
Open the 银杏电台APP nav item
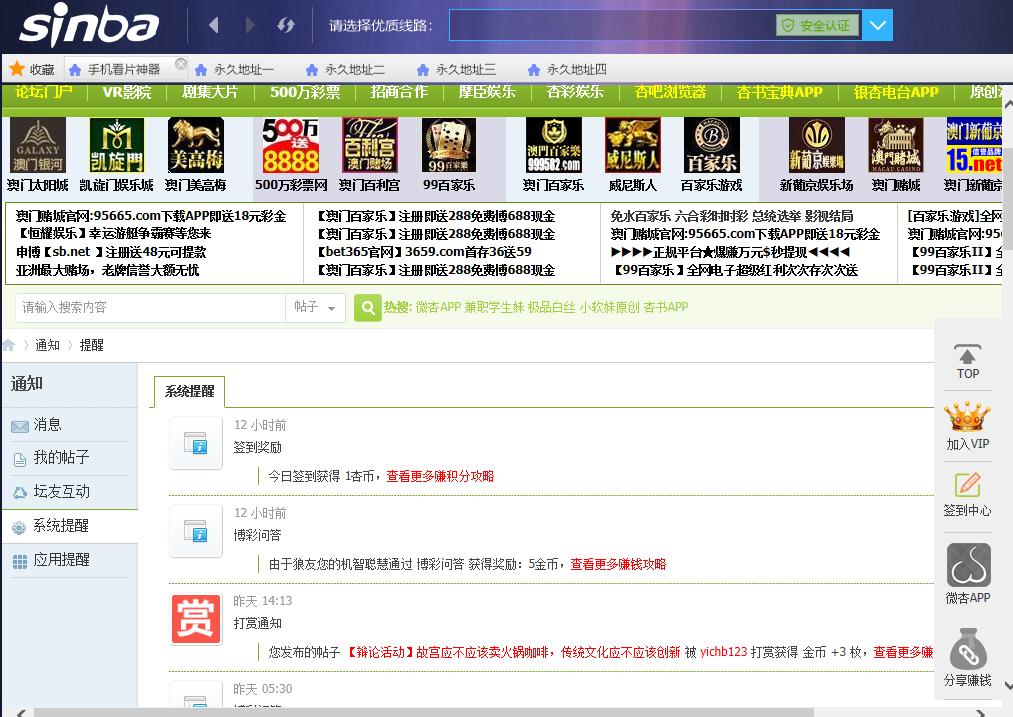click(895, 92)
